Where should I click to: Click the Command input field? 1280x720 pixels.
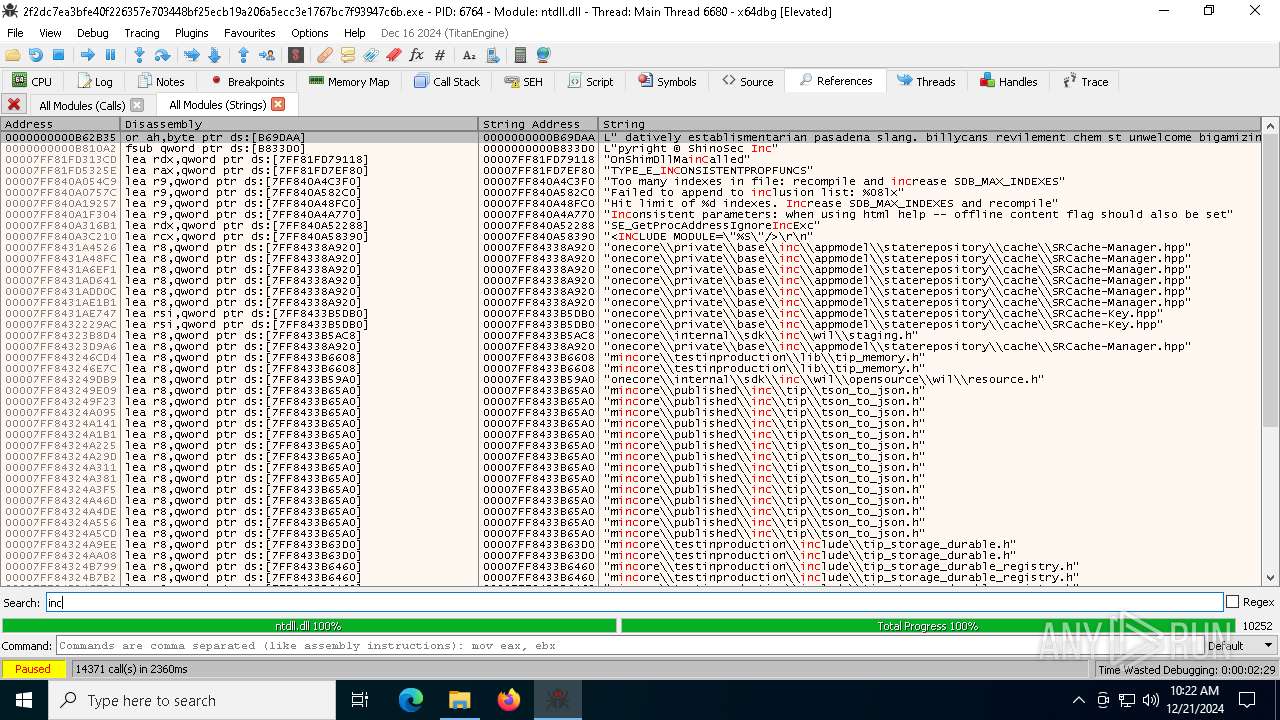[628, 646]
